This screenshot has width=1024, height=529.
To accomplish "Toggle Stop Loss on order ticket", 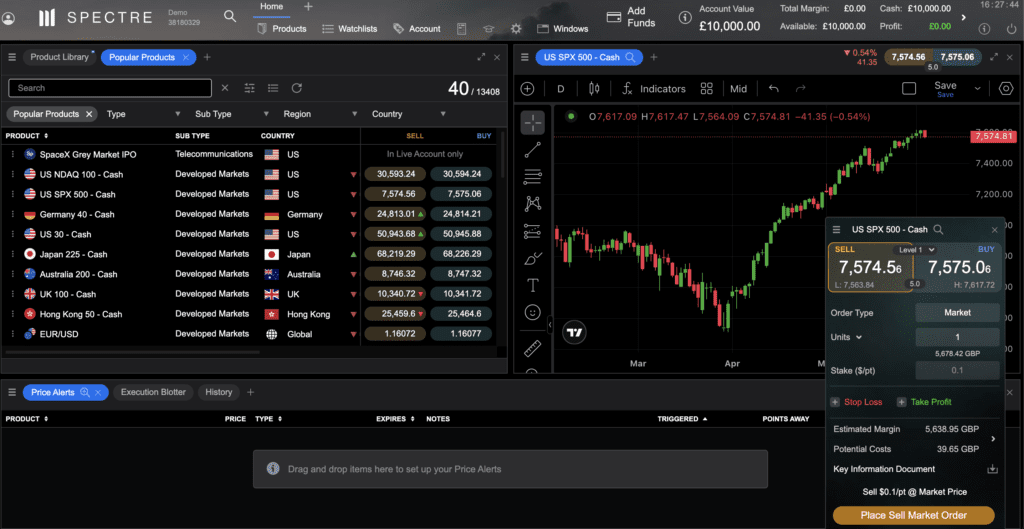I will tap(856, 402).
